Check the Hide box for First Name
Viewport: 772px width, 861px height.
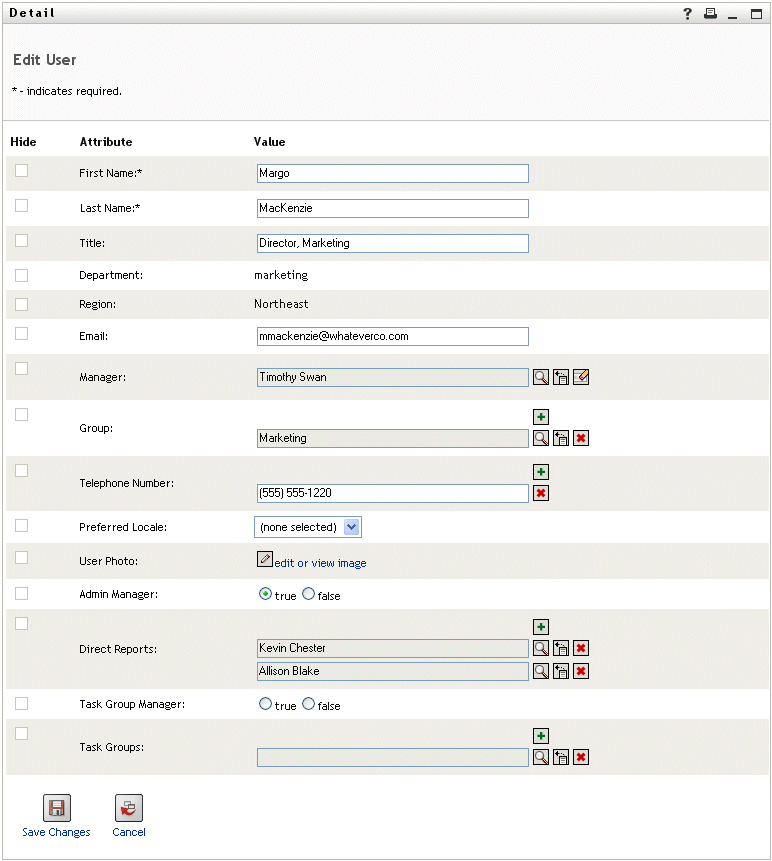click(21, 171)
